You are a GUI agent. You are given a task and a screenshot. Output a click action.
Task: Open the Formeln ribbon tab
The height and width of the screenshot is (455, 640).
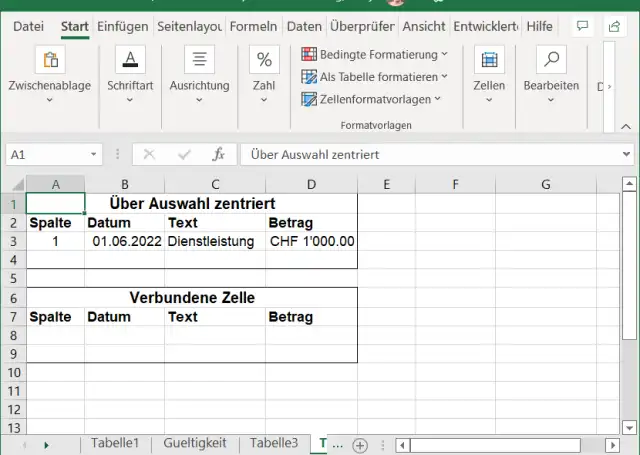click(x=253, y=27)
